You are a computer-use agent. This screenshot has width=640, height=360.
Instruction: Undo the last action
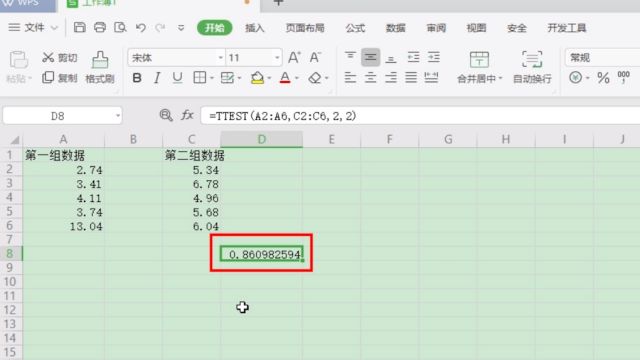[x=141, y=28]
